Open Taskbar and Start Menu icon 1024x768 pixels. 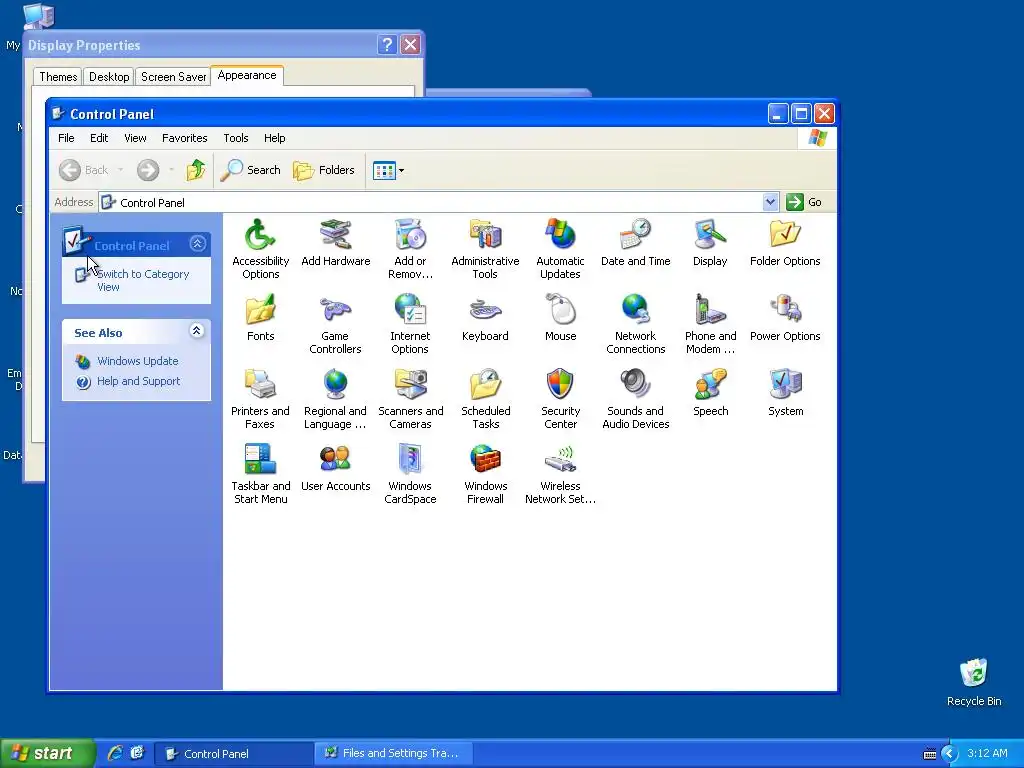click(261, 474)
